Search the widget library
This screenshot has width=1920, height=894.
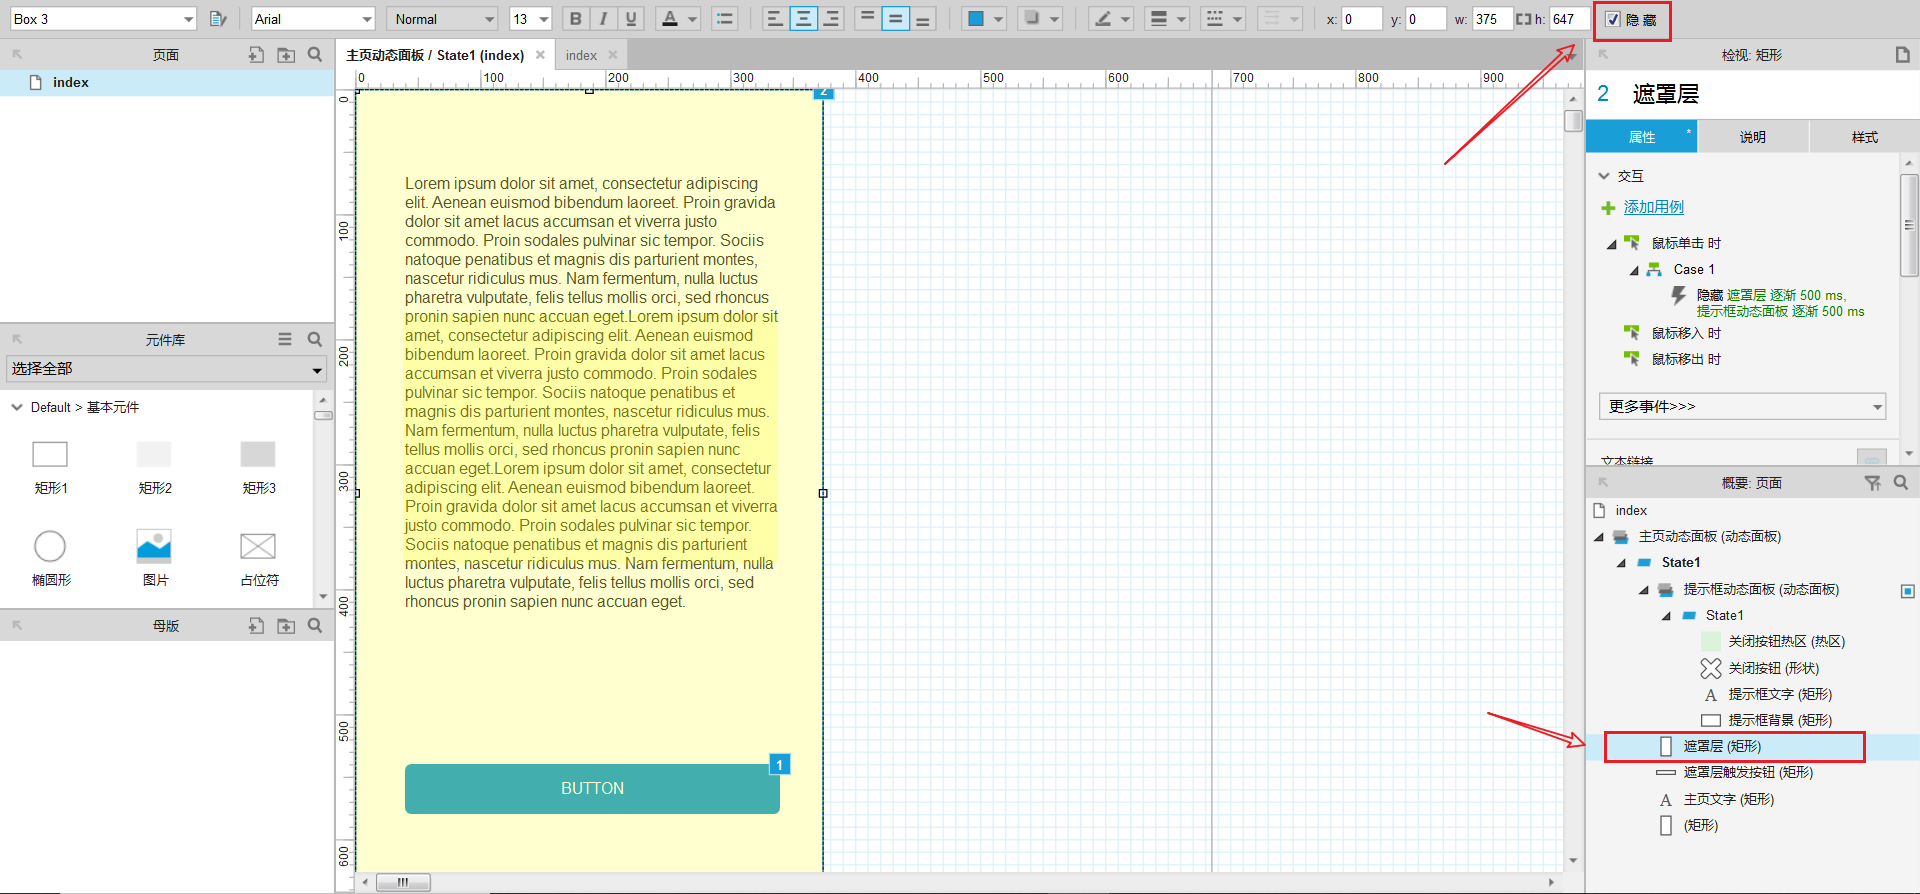click(x=315, y=340)
